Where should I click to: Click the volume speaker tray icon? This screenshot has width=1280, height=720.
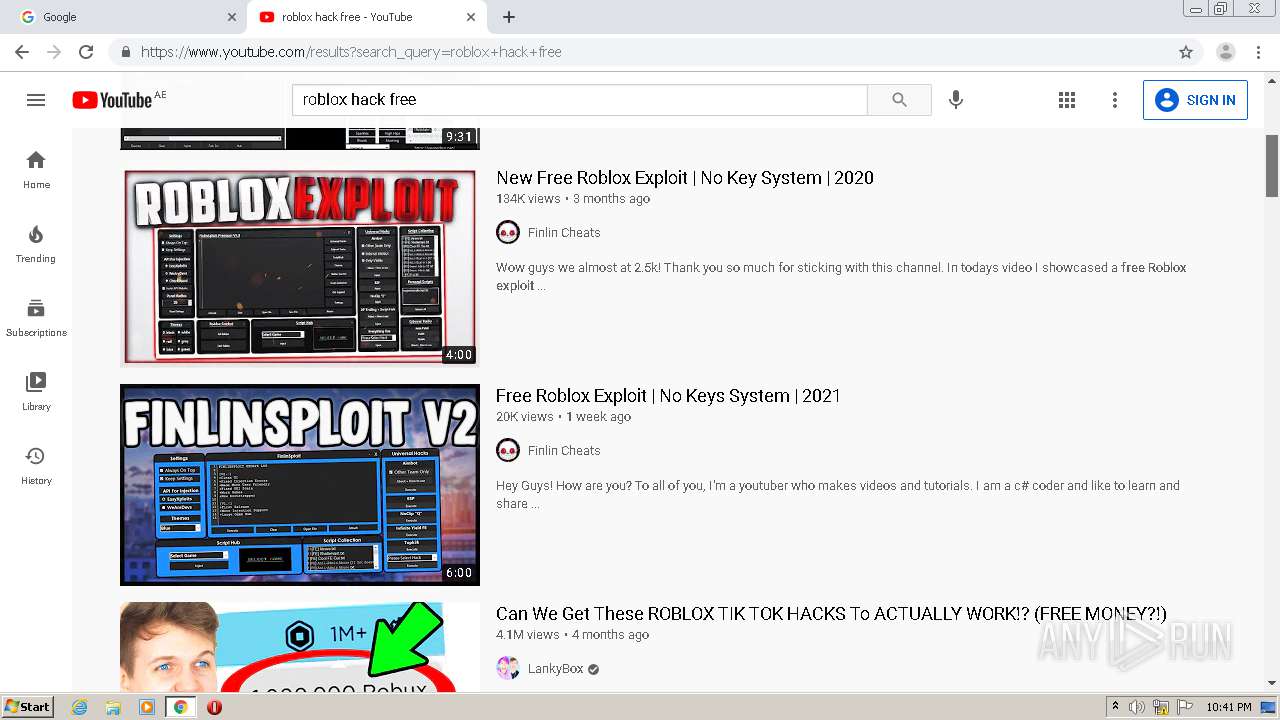coord(1137,707)
